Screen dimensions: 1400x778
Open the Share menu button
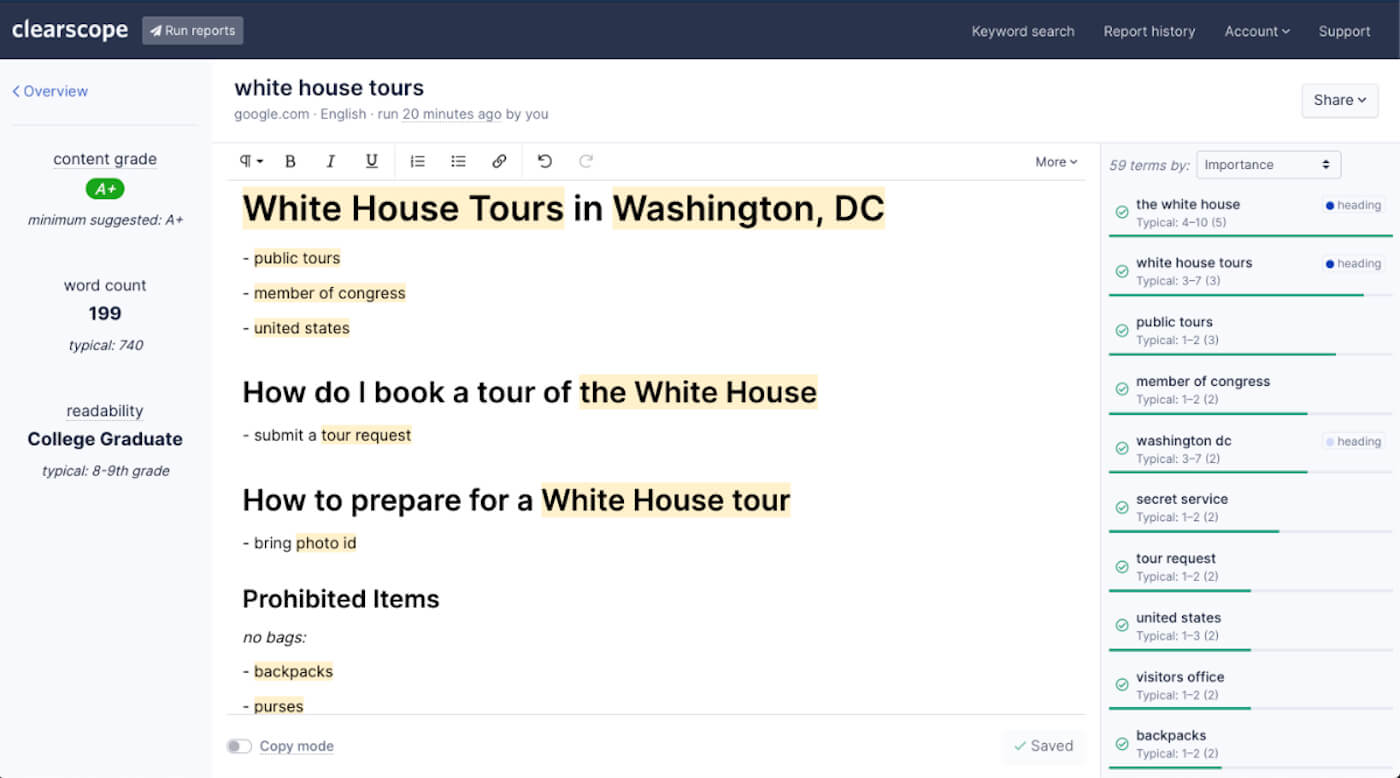[1339, 100]
